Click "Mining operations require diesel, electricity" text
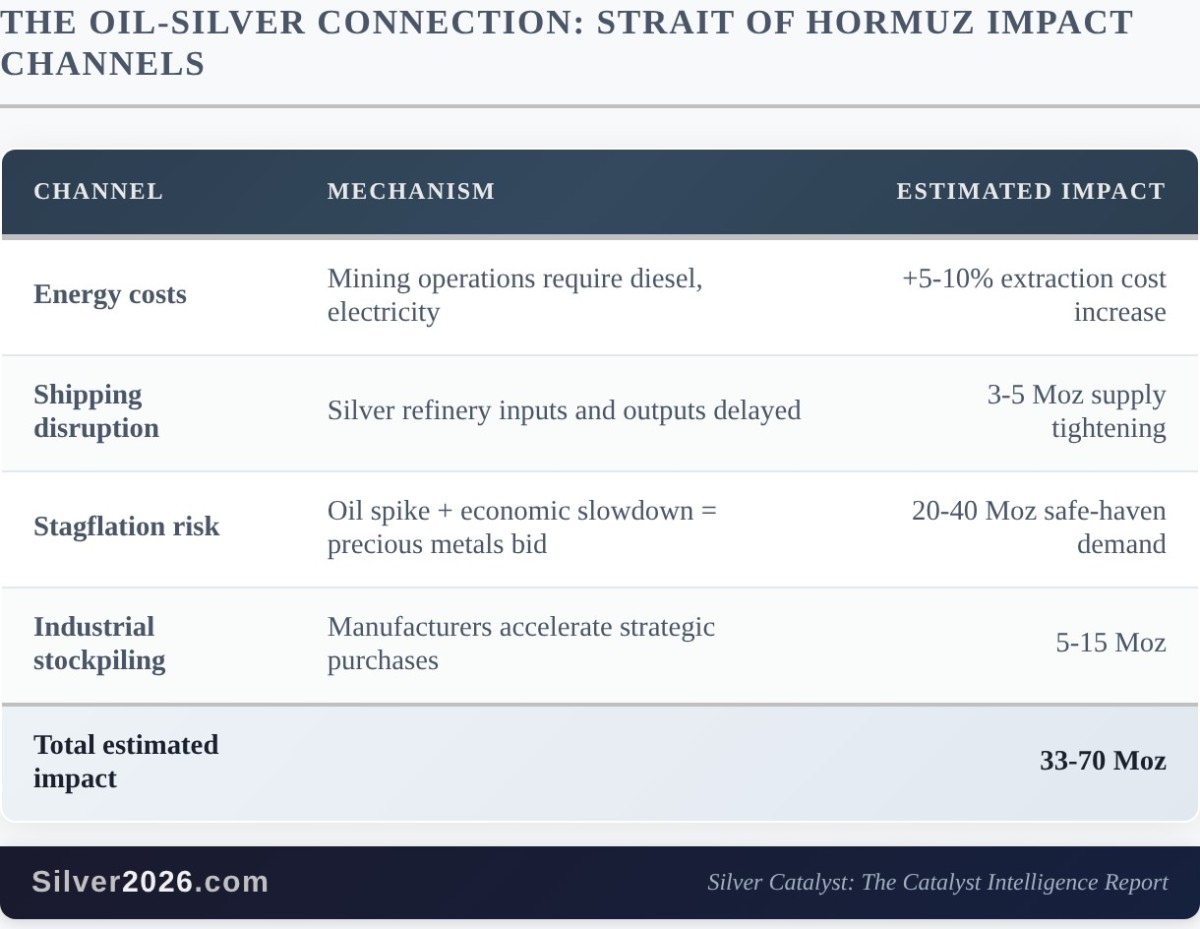 (x=515, y=295)
